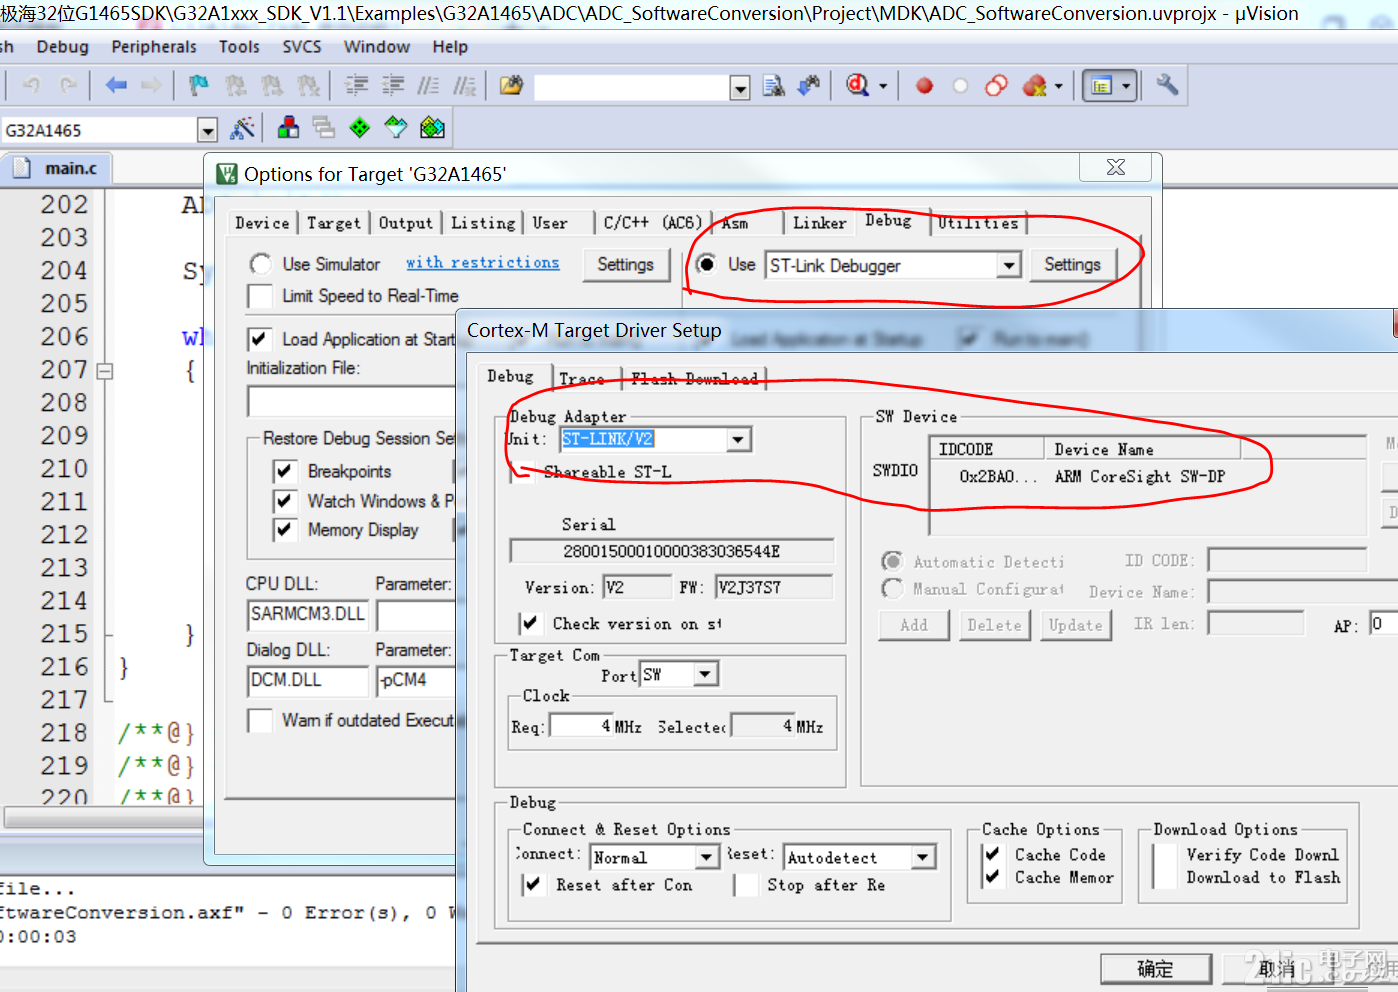Comment out the selection

coord(428,86)
